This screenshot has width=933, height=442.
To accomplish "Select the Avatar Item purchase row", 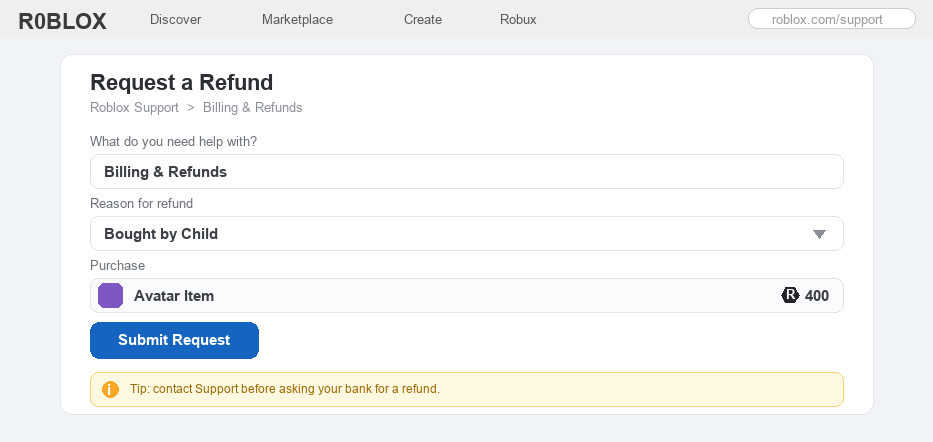I will coord(466,296).
